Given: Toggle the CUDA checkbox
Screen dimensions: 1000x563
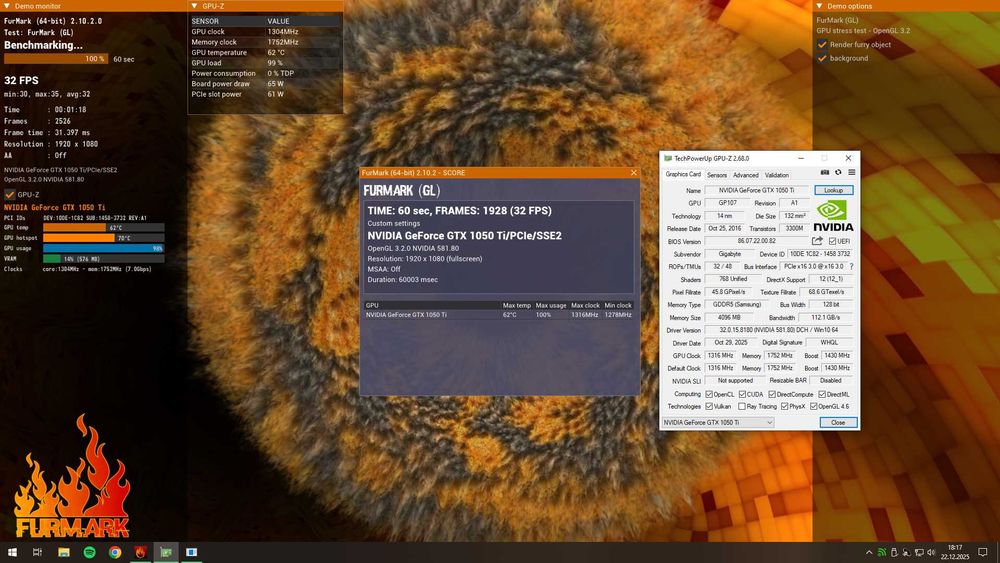Looking at the screenshot, I should click(x=742, y=394).
